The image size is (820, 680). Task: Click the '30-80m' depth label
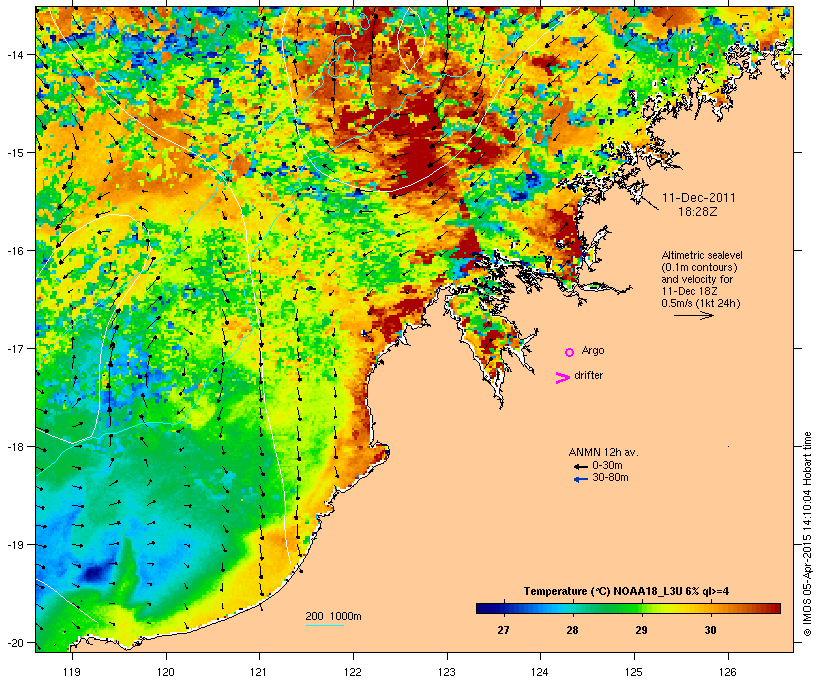click(610, 477)
